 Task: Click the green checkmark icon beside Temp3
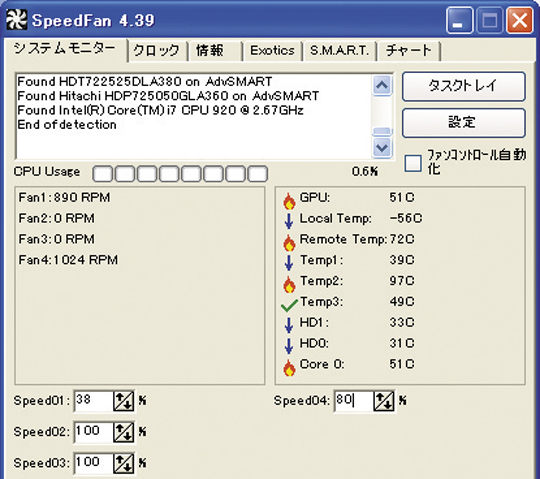[x=289, y=305]
